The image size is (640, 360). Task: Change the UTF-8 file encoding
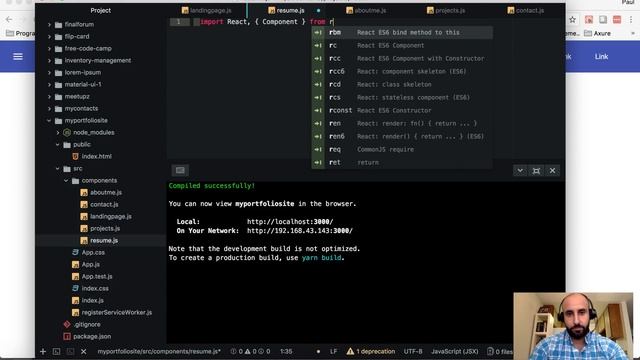click(x=413, y=351)
